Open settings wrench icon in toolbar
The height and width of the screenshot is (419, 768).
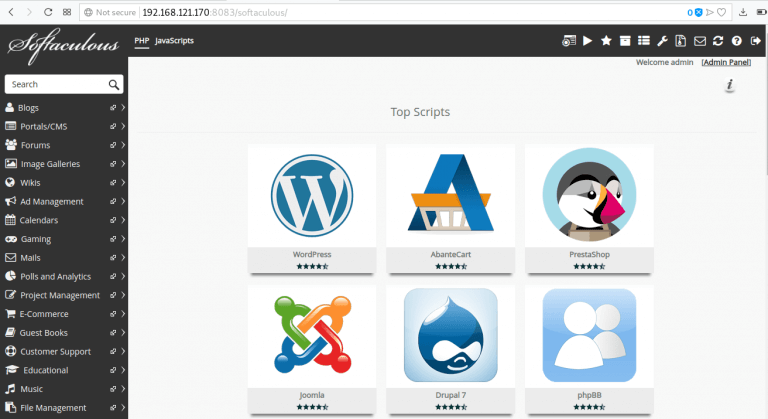pos(662,41)
